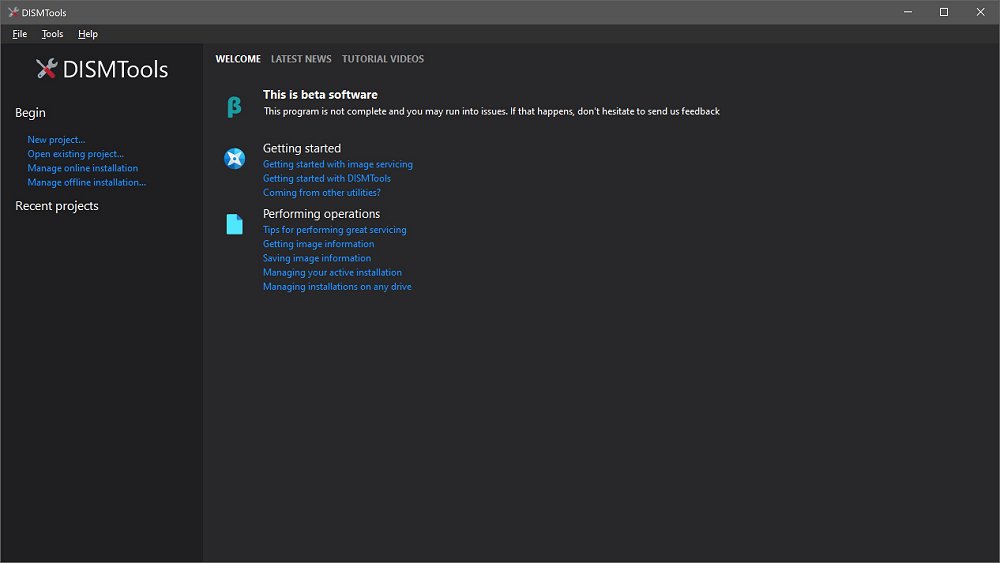Viewport: 1000px width, 563px height.
Task: Select the Welcome tab
Action: [x=238, y=59]
